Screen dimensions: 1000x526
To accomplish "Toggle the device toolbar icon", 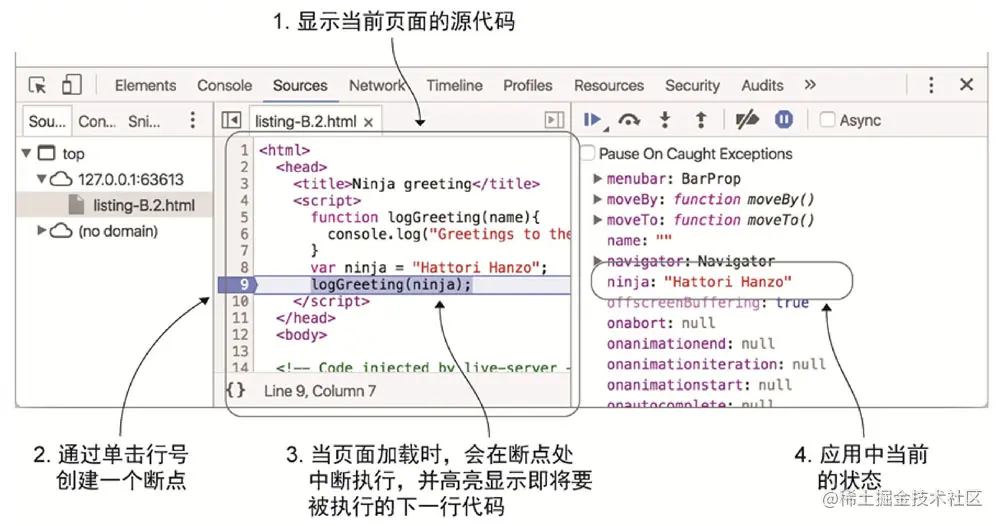I will [x=71, y=84].
